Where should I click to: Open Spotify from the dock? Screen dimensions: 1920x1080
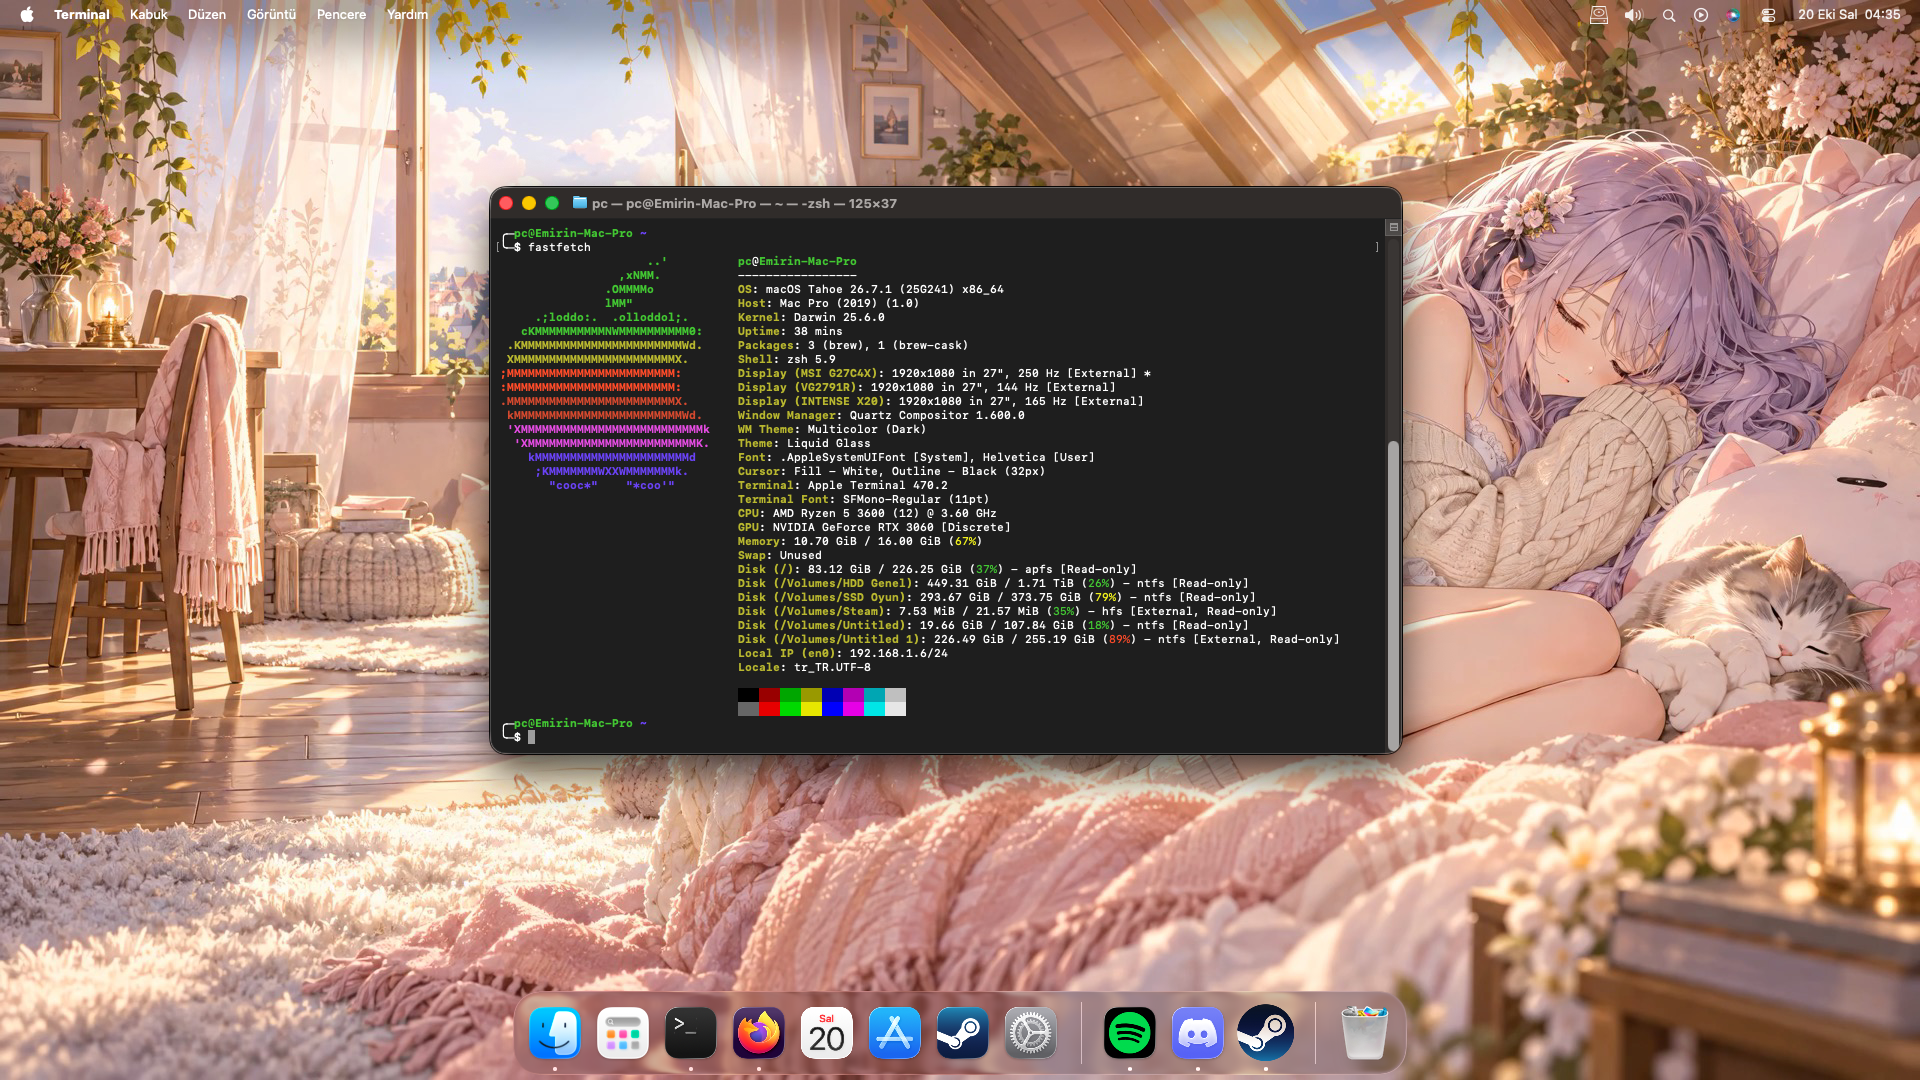pos(1130,1033)
